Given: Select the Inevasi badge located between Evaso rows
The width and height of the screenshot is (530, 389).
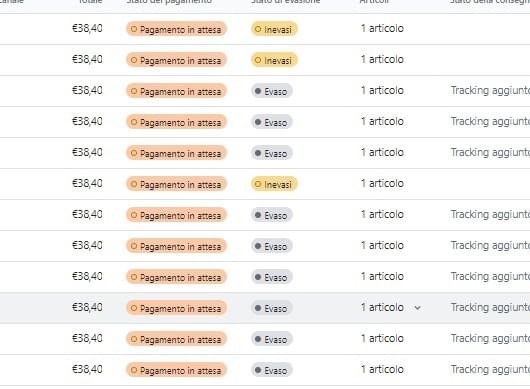Looking at the screenshot, I should point(274,184).
